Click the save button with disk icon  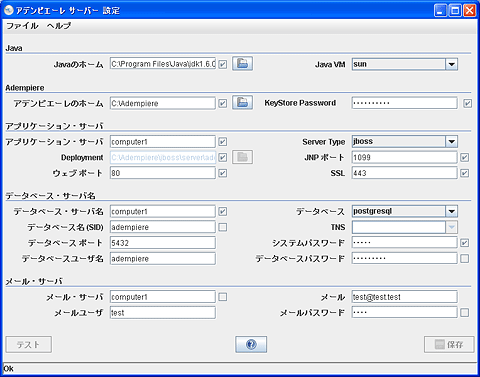[x=449, y=344]
